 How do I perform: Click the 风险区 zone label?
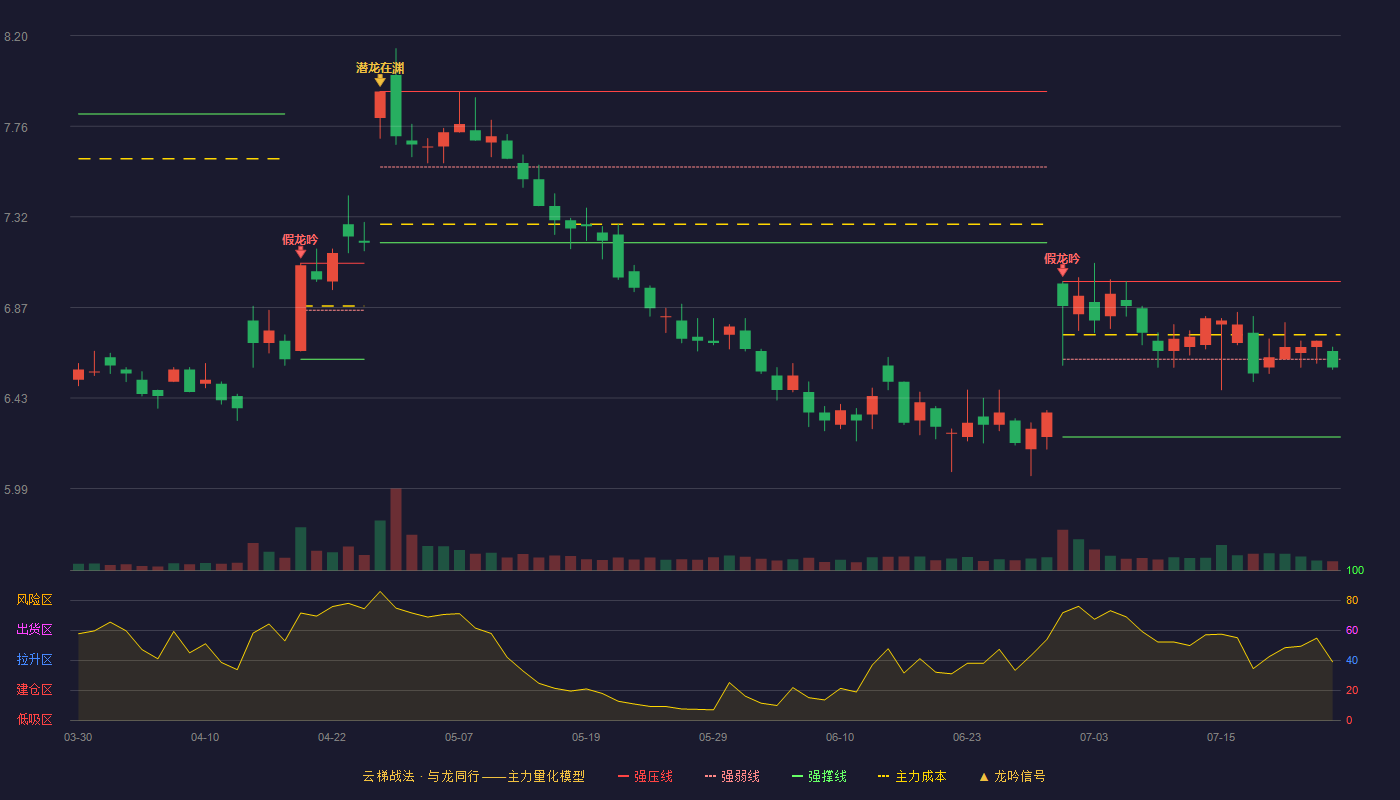[x=34, y=600]
